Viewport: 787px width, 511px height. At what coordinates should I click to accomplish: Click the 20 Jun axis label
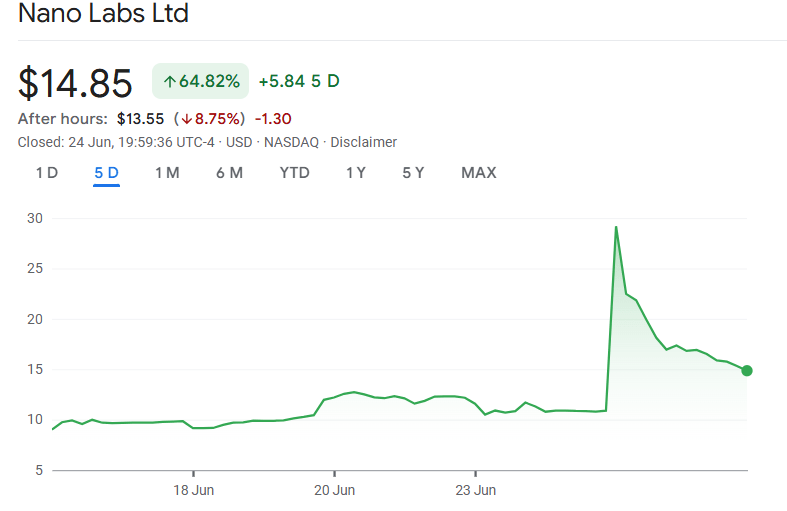(335, 490)
